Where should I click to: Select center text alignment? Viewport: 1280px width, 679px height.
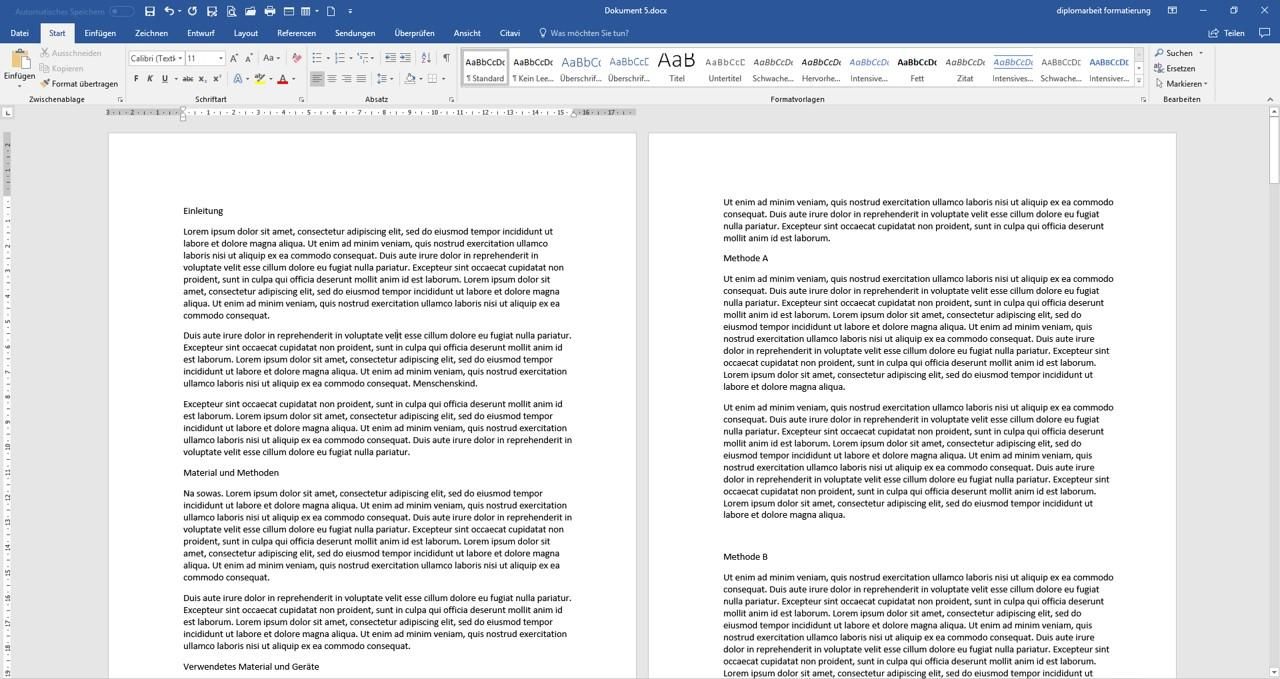(x=332, y=79)
